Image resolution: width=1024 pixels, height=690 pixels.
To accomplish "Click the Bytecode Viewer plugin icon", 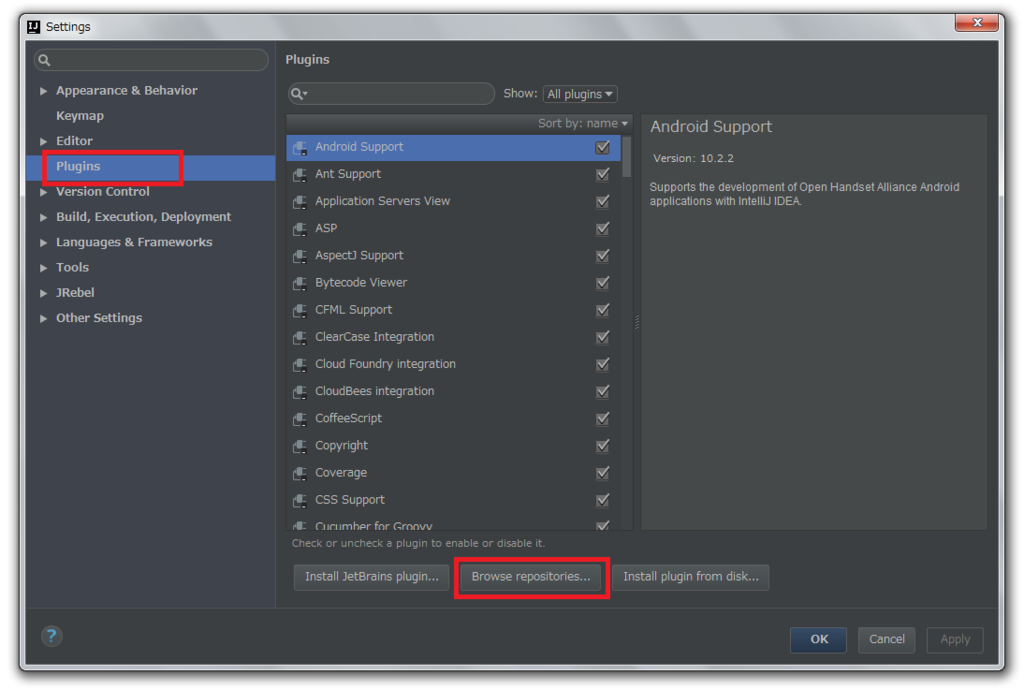I will coord(300,283).
